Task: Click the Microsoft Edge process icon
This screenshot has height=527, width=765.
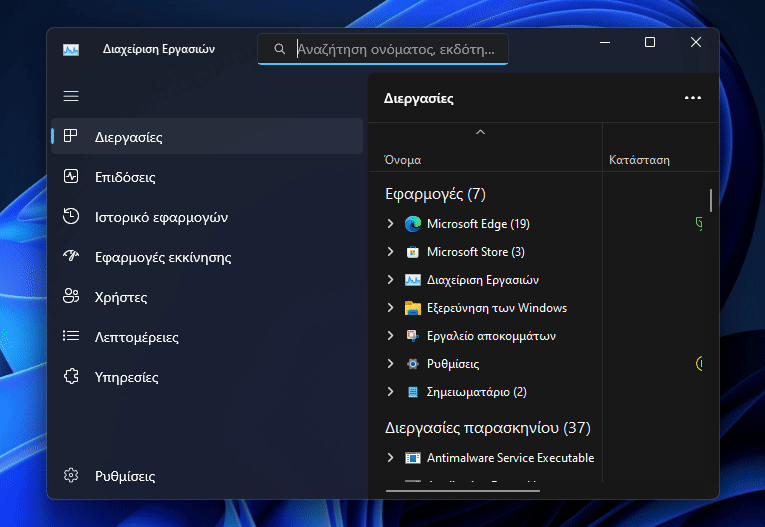Action: (413, 224)
